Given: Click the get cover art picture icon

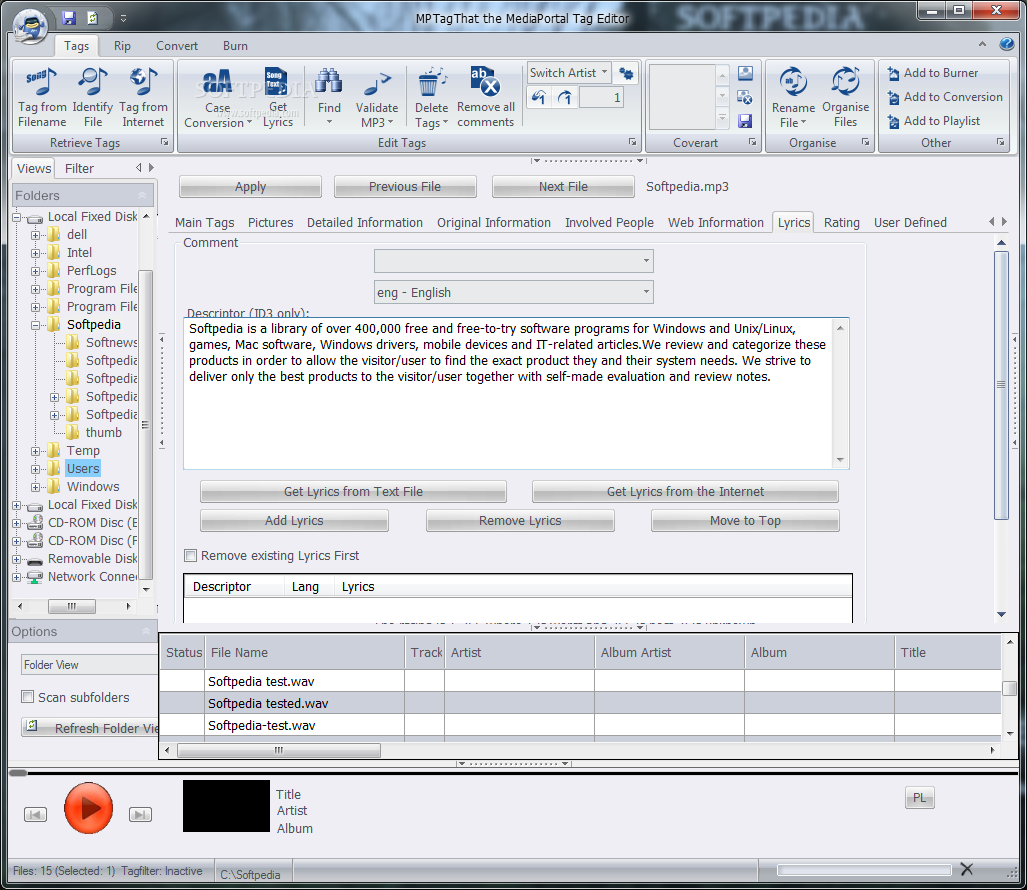Looking at the screenshot, I should click(x=745, y=73).
